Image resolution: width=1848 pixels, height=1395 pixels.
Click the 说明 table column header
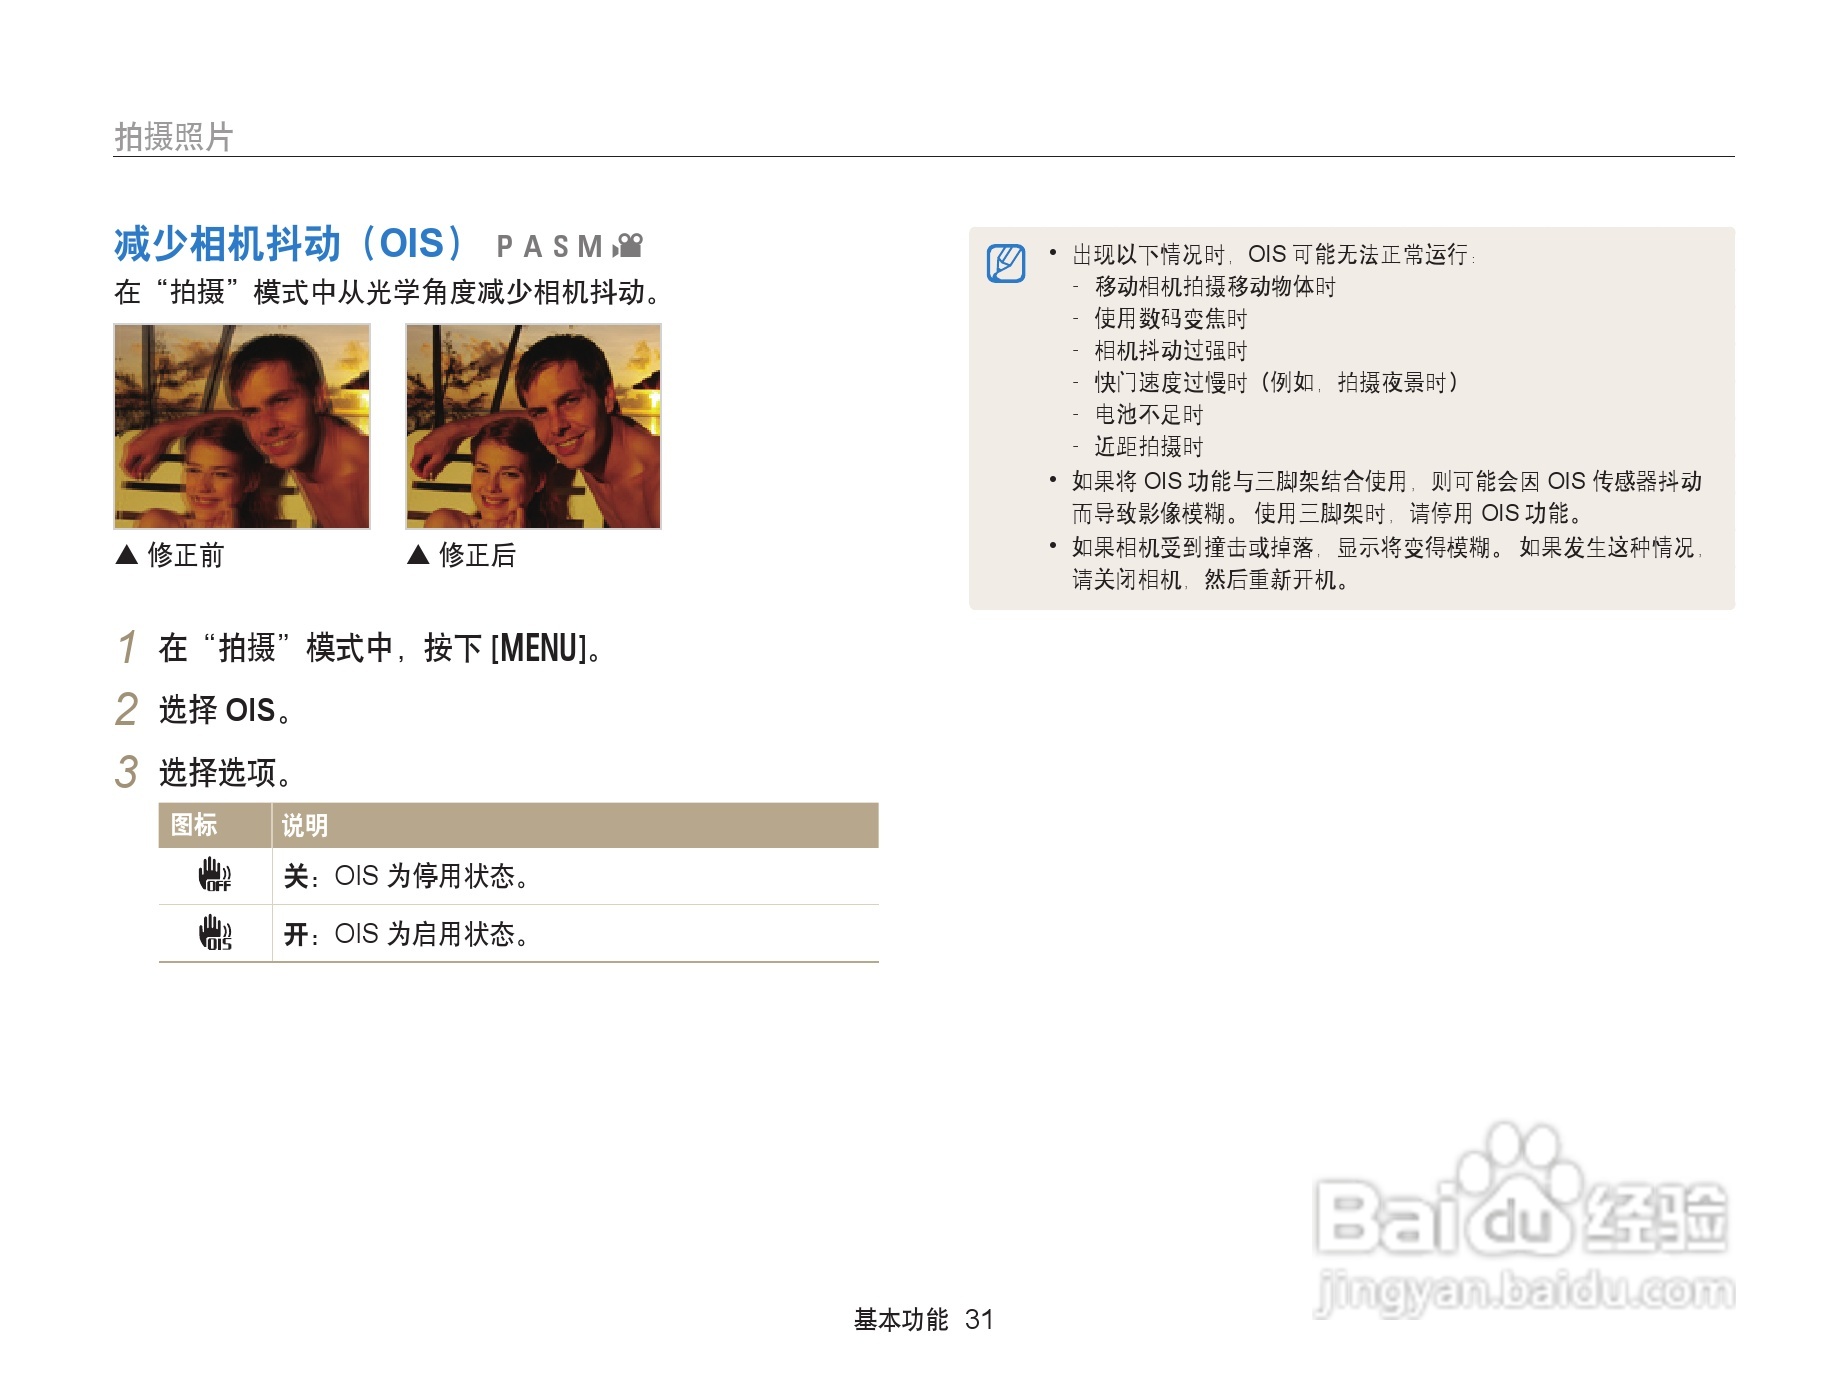pyautogui.click(x=305, y=825)
